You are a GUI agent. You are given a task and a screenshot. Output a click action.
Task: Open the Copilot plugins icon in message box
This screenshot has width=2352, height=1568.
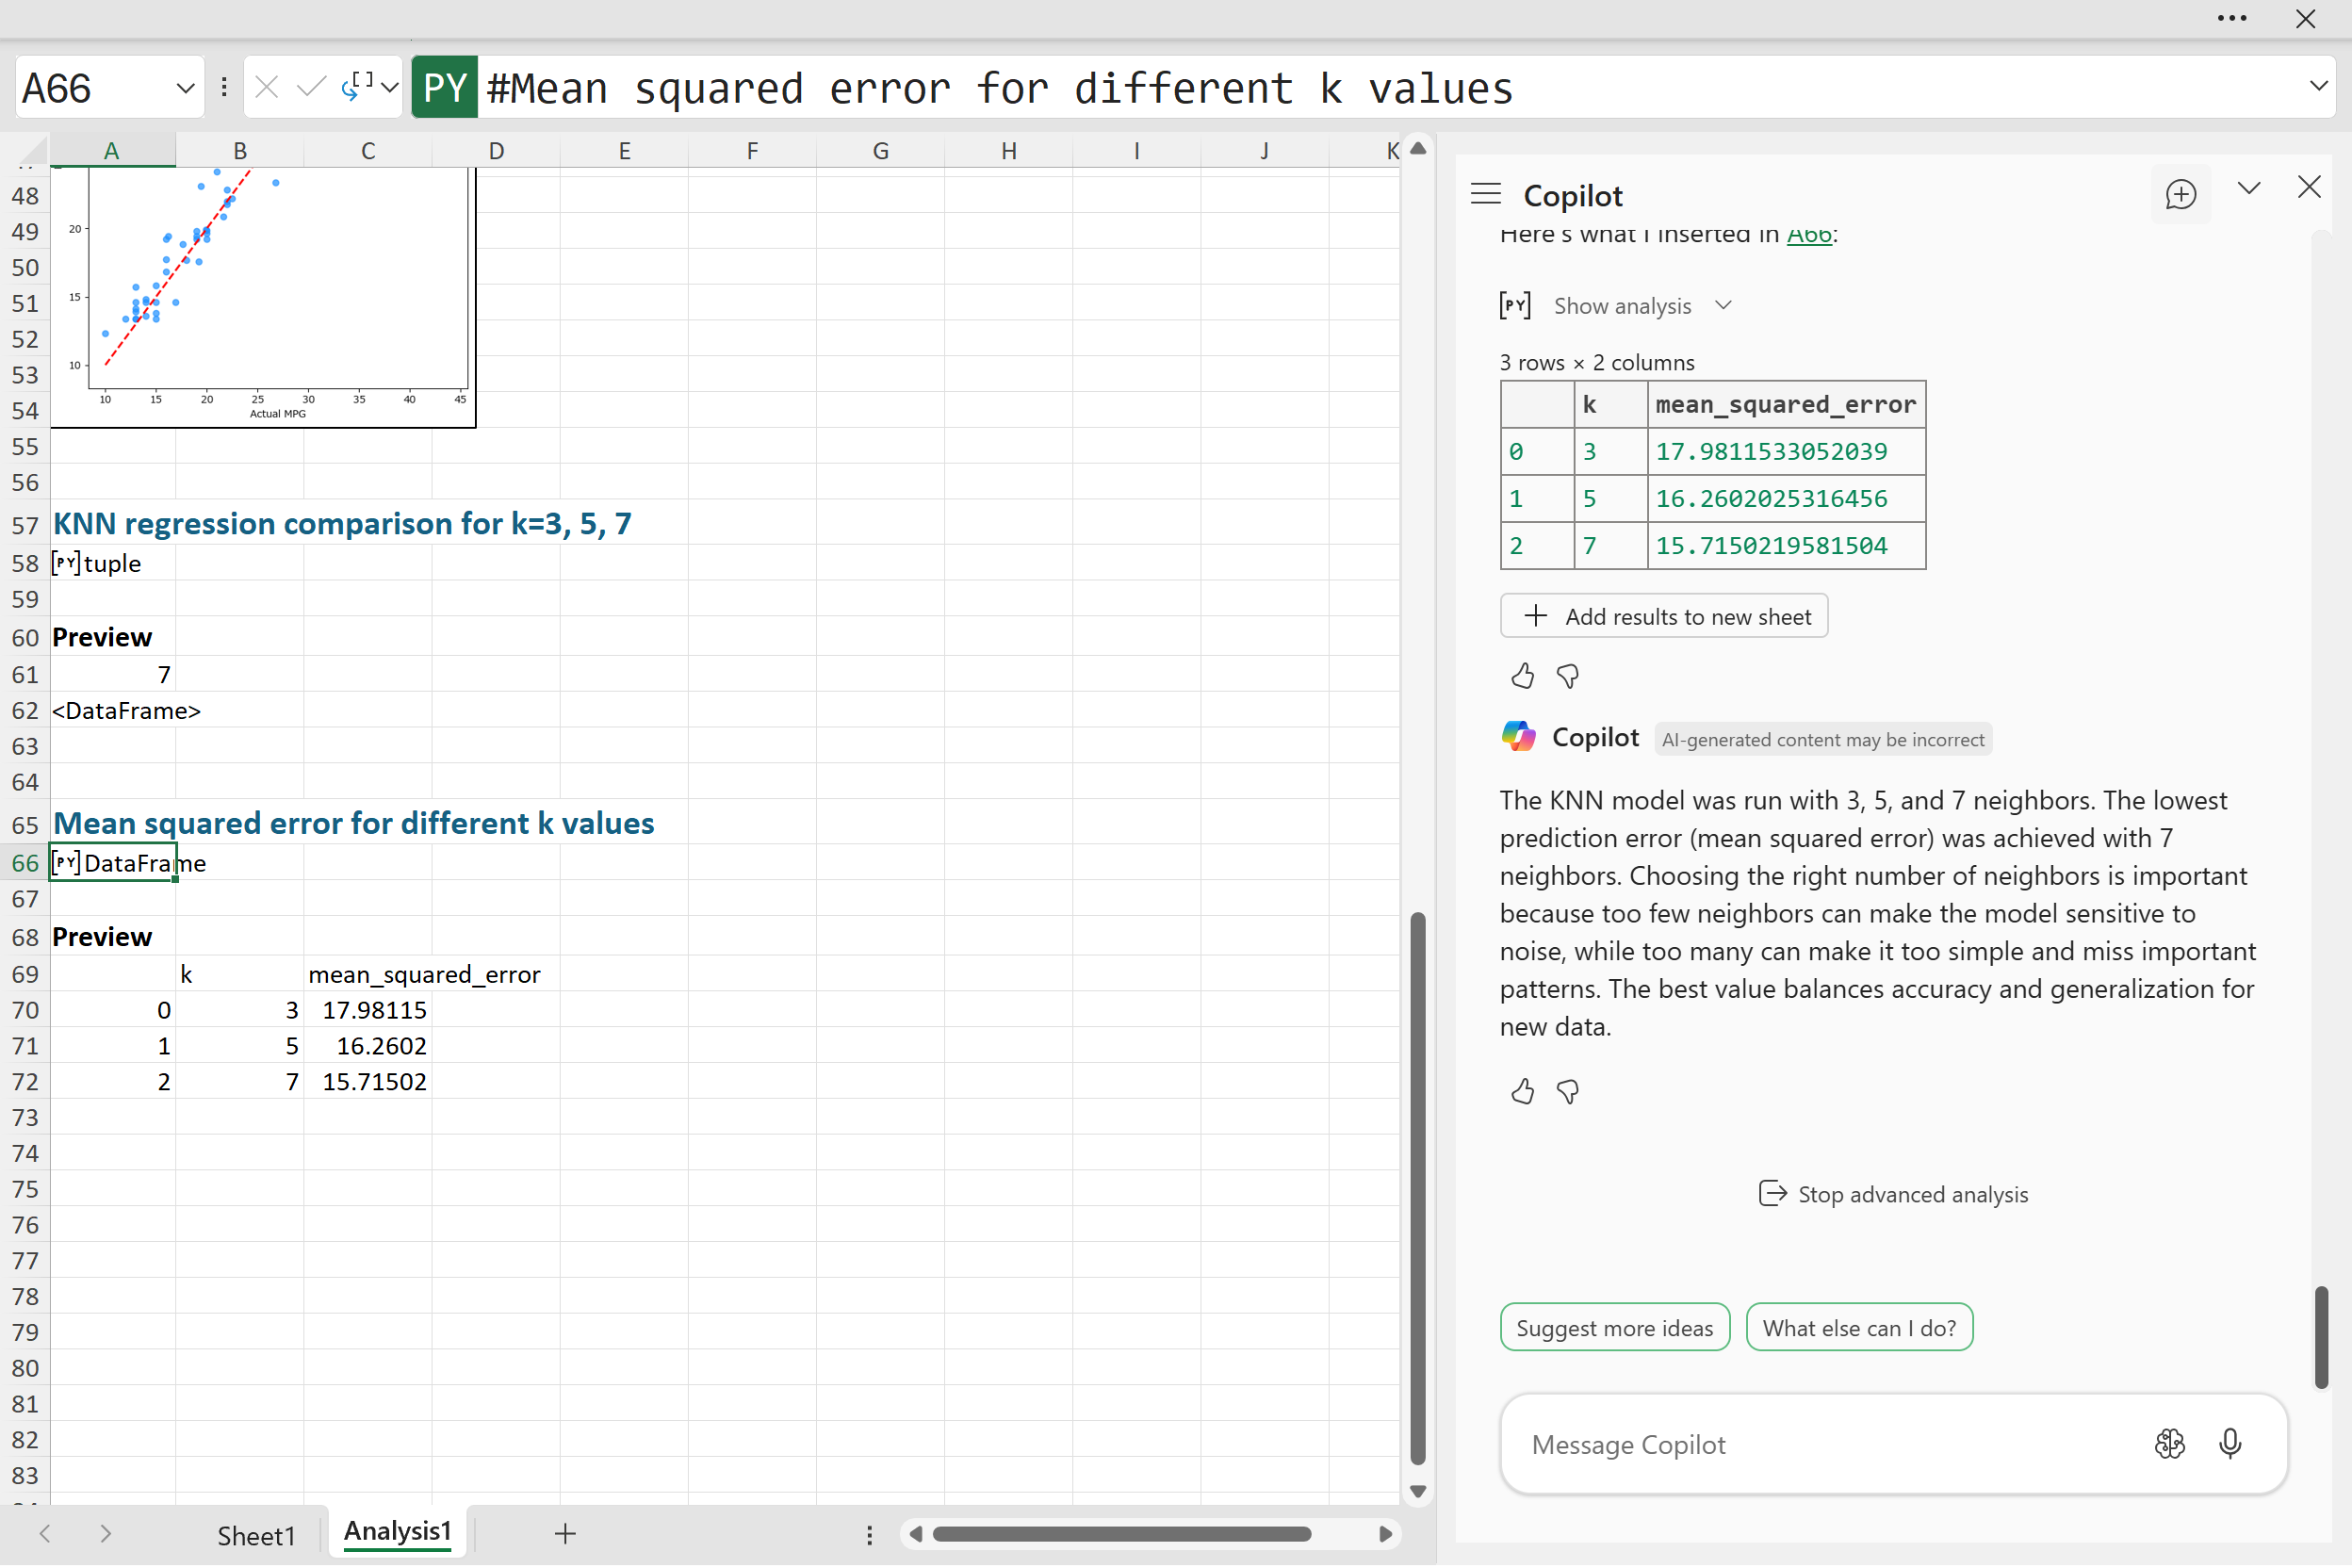(x=2169, y=1443)
